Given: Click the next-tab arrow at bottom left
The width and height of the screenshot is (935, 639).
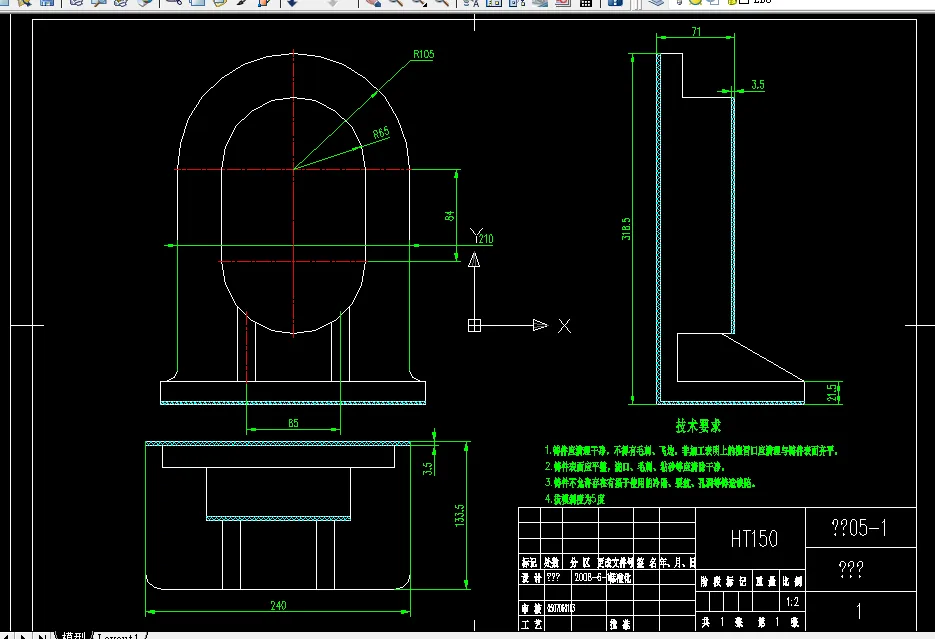Looking at the screenshot, I should (x=23, y=635).
